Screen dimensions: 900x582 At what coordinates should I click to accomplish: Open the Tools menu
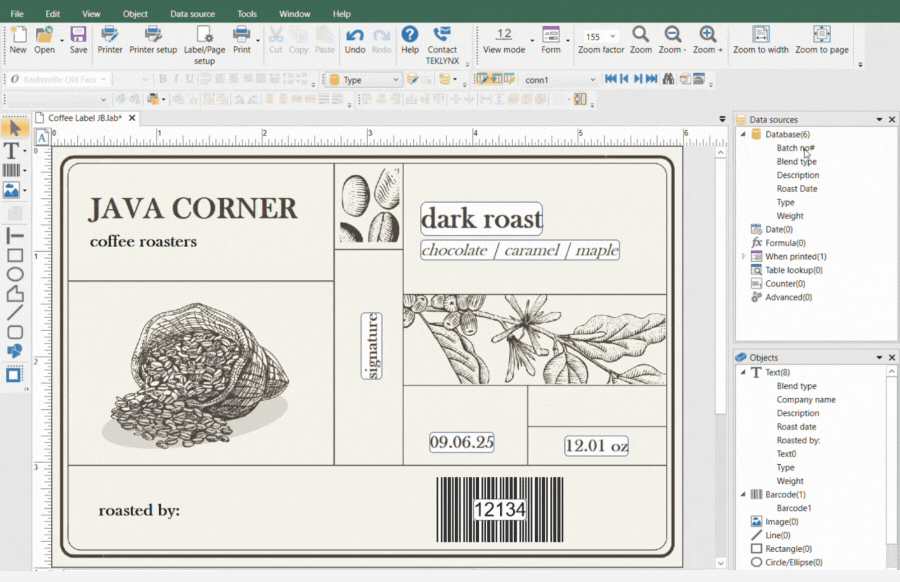tap(247, 14)
